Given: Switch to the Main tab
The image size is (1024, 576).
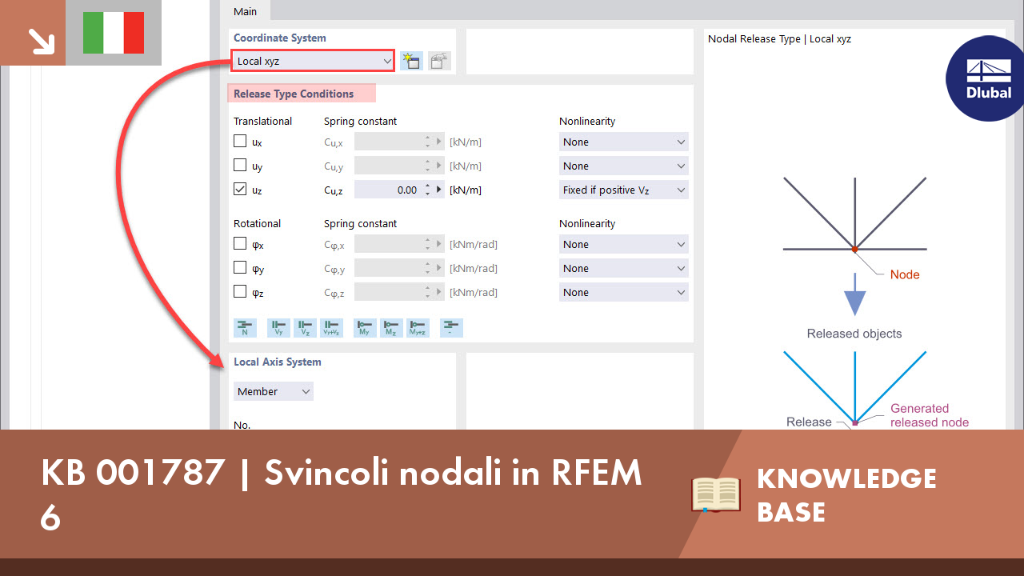Looking at the screenshot, I should pyautogui.click(x=246, y=11).
